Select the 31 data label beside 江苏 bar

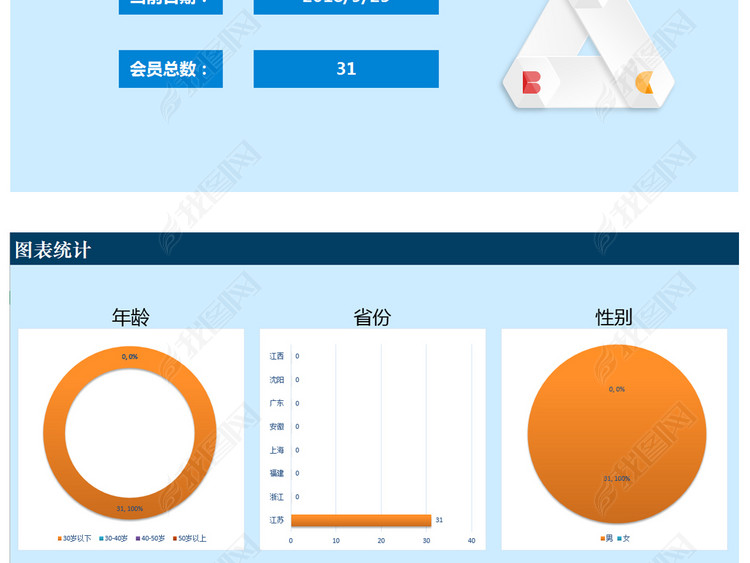coord(439,520)
